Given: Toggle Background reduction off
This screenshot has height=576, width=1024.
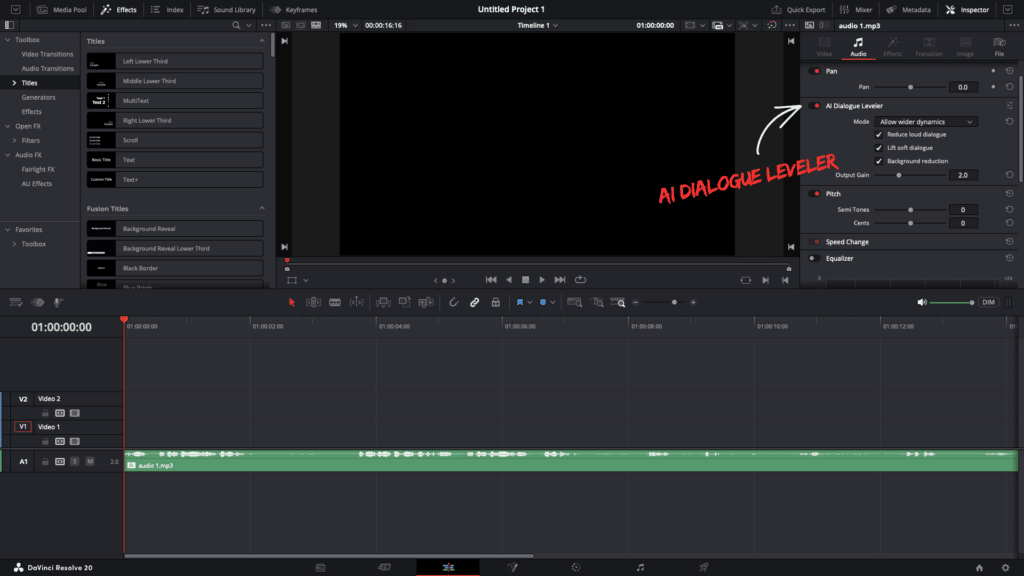Looking at the screenshot, I should point(878,160).
